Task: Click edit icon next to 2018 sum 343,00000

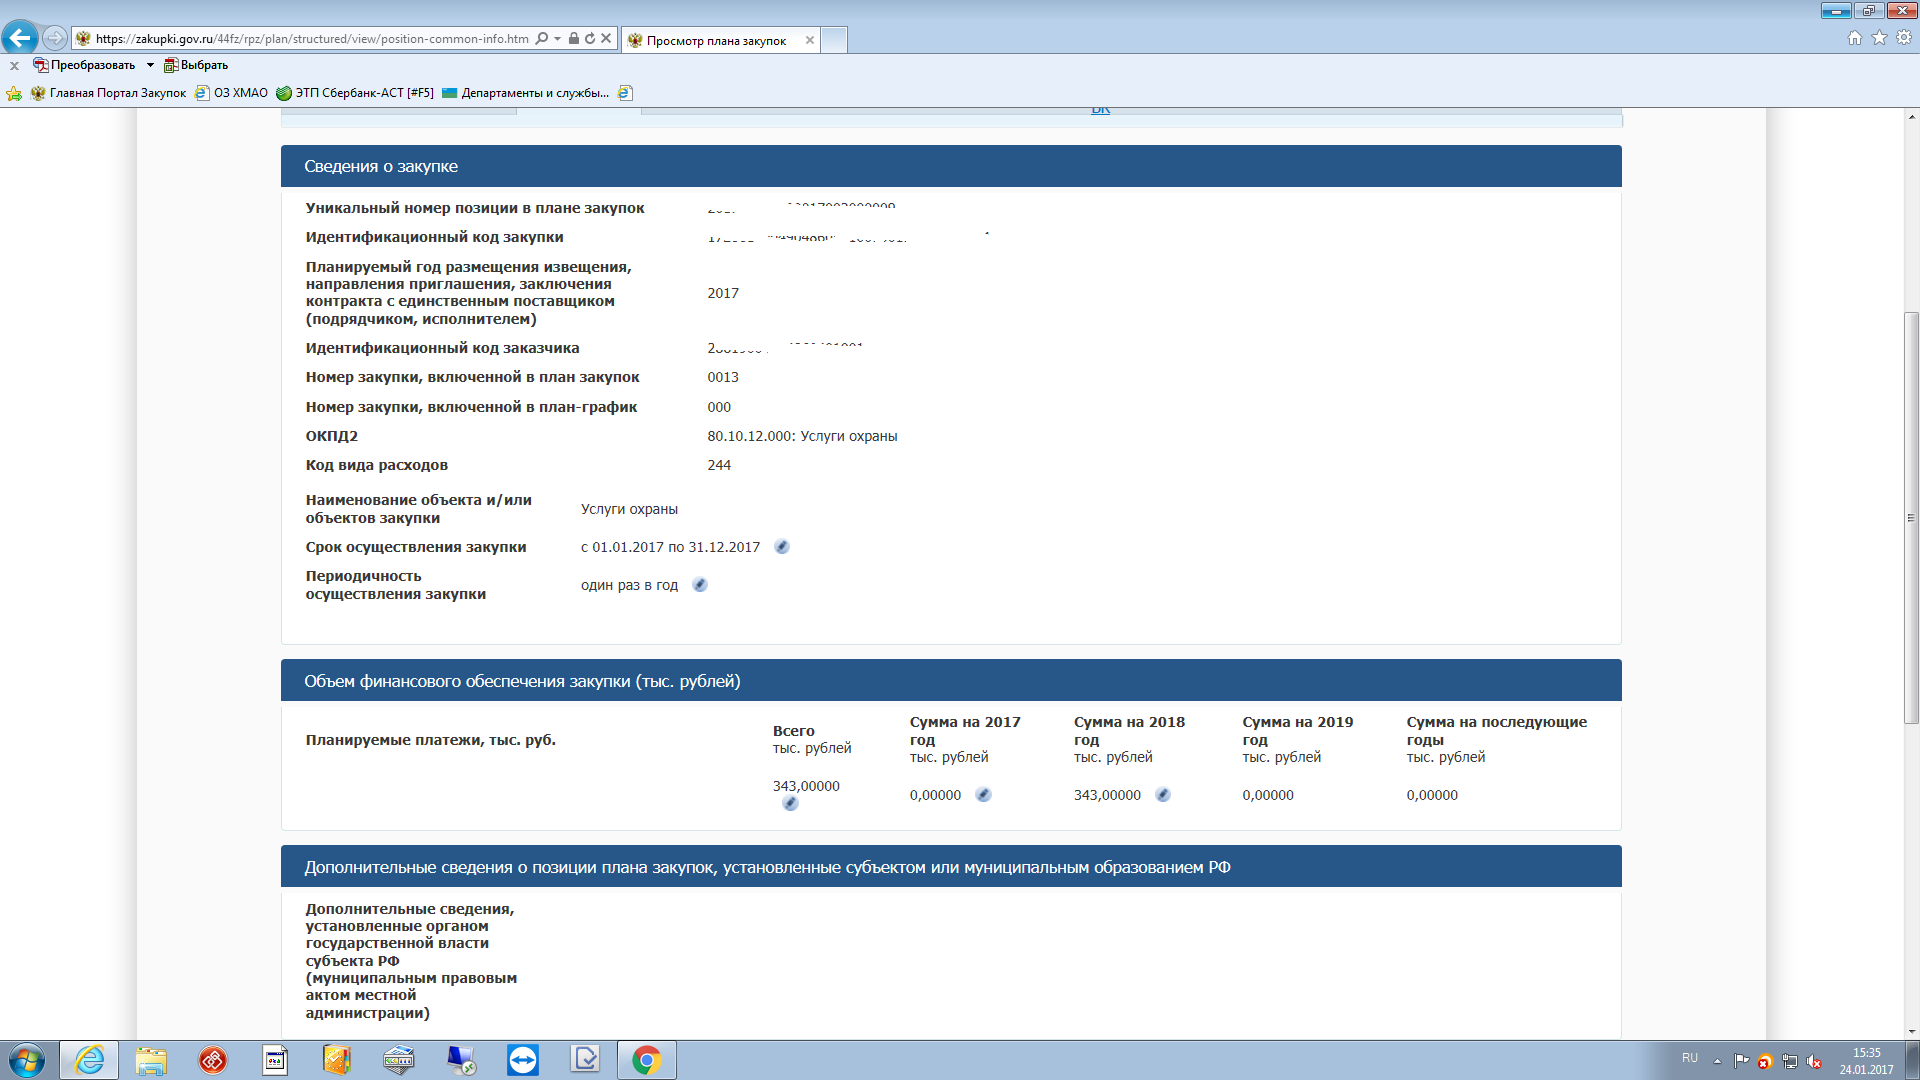Action: click(x=1162, y=795)
